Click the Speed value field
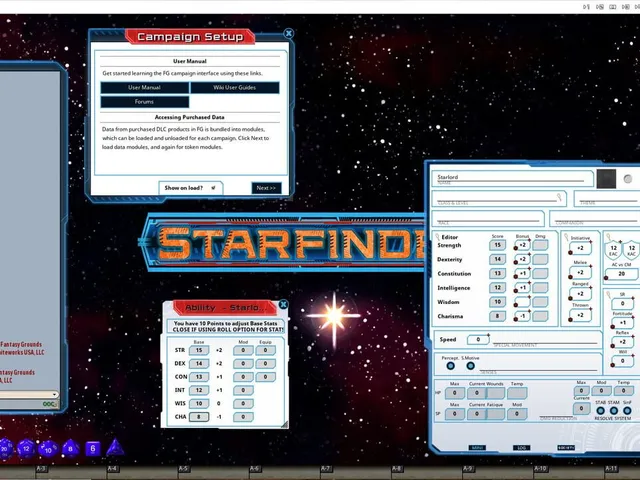The image size is (640, 480). coord(478,339)
